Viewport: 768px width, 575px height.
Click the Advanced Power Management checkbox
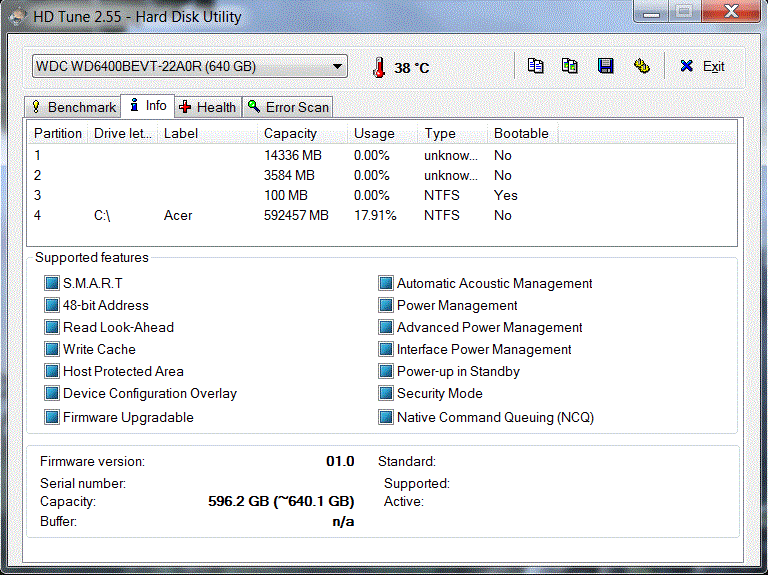click(x=385, y=327)
